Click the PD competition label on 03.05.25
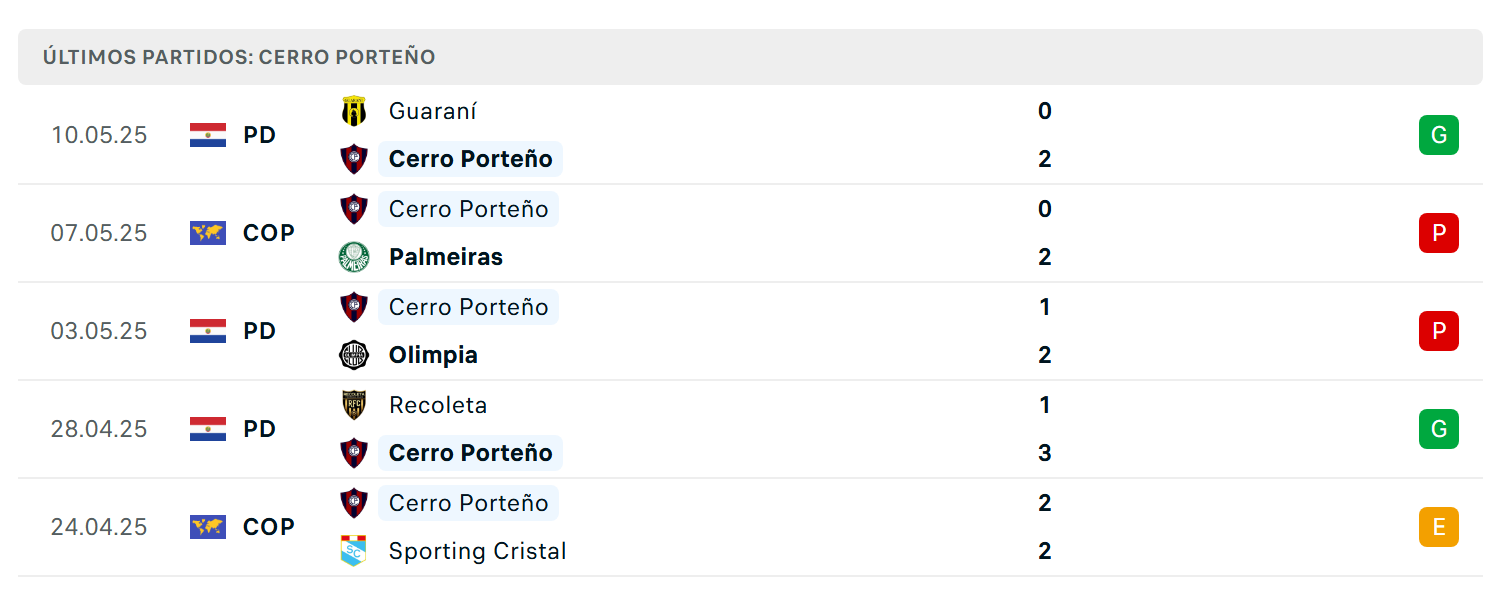1498x594 pixels. [260, 331]
